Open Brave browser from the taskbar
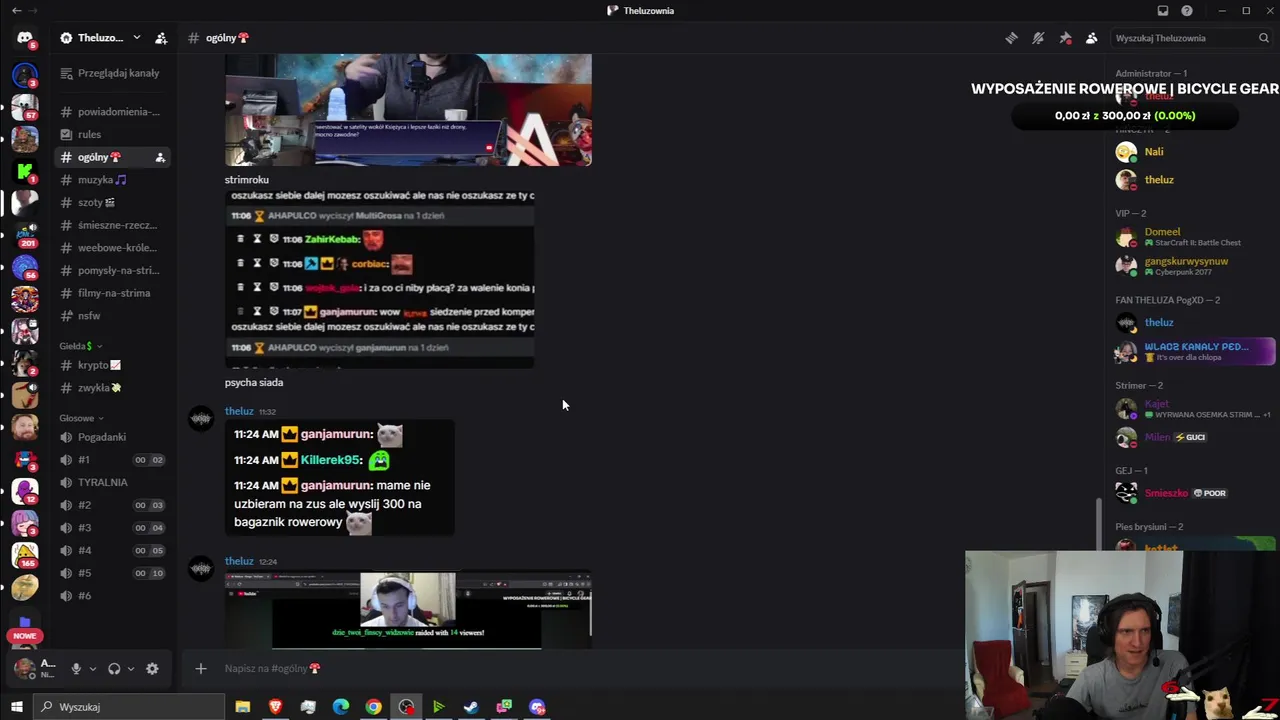This screenshot has width=1280, height=720. [x=275, y=707]
